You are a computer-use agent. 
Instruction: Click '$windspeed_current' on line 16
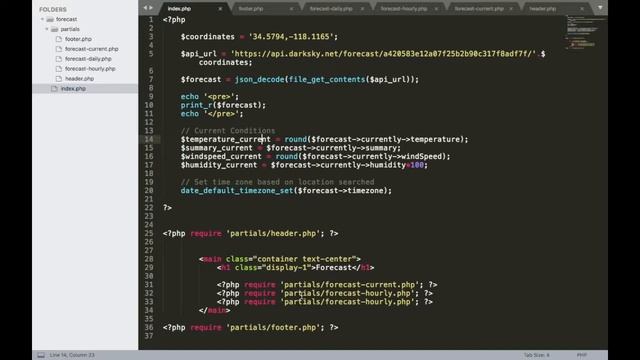(x=221, y=157)
